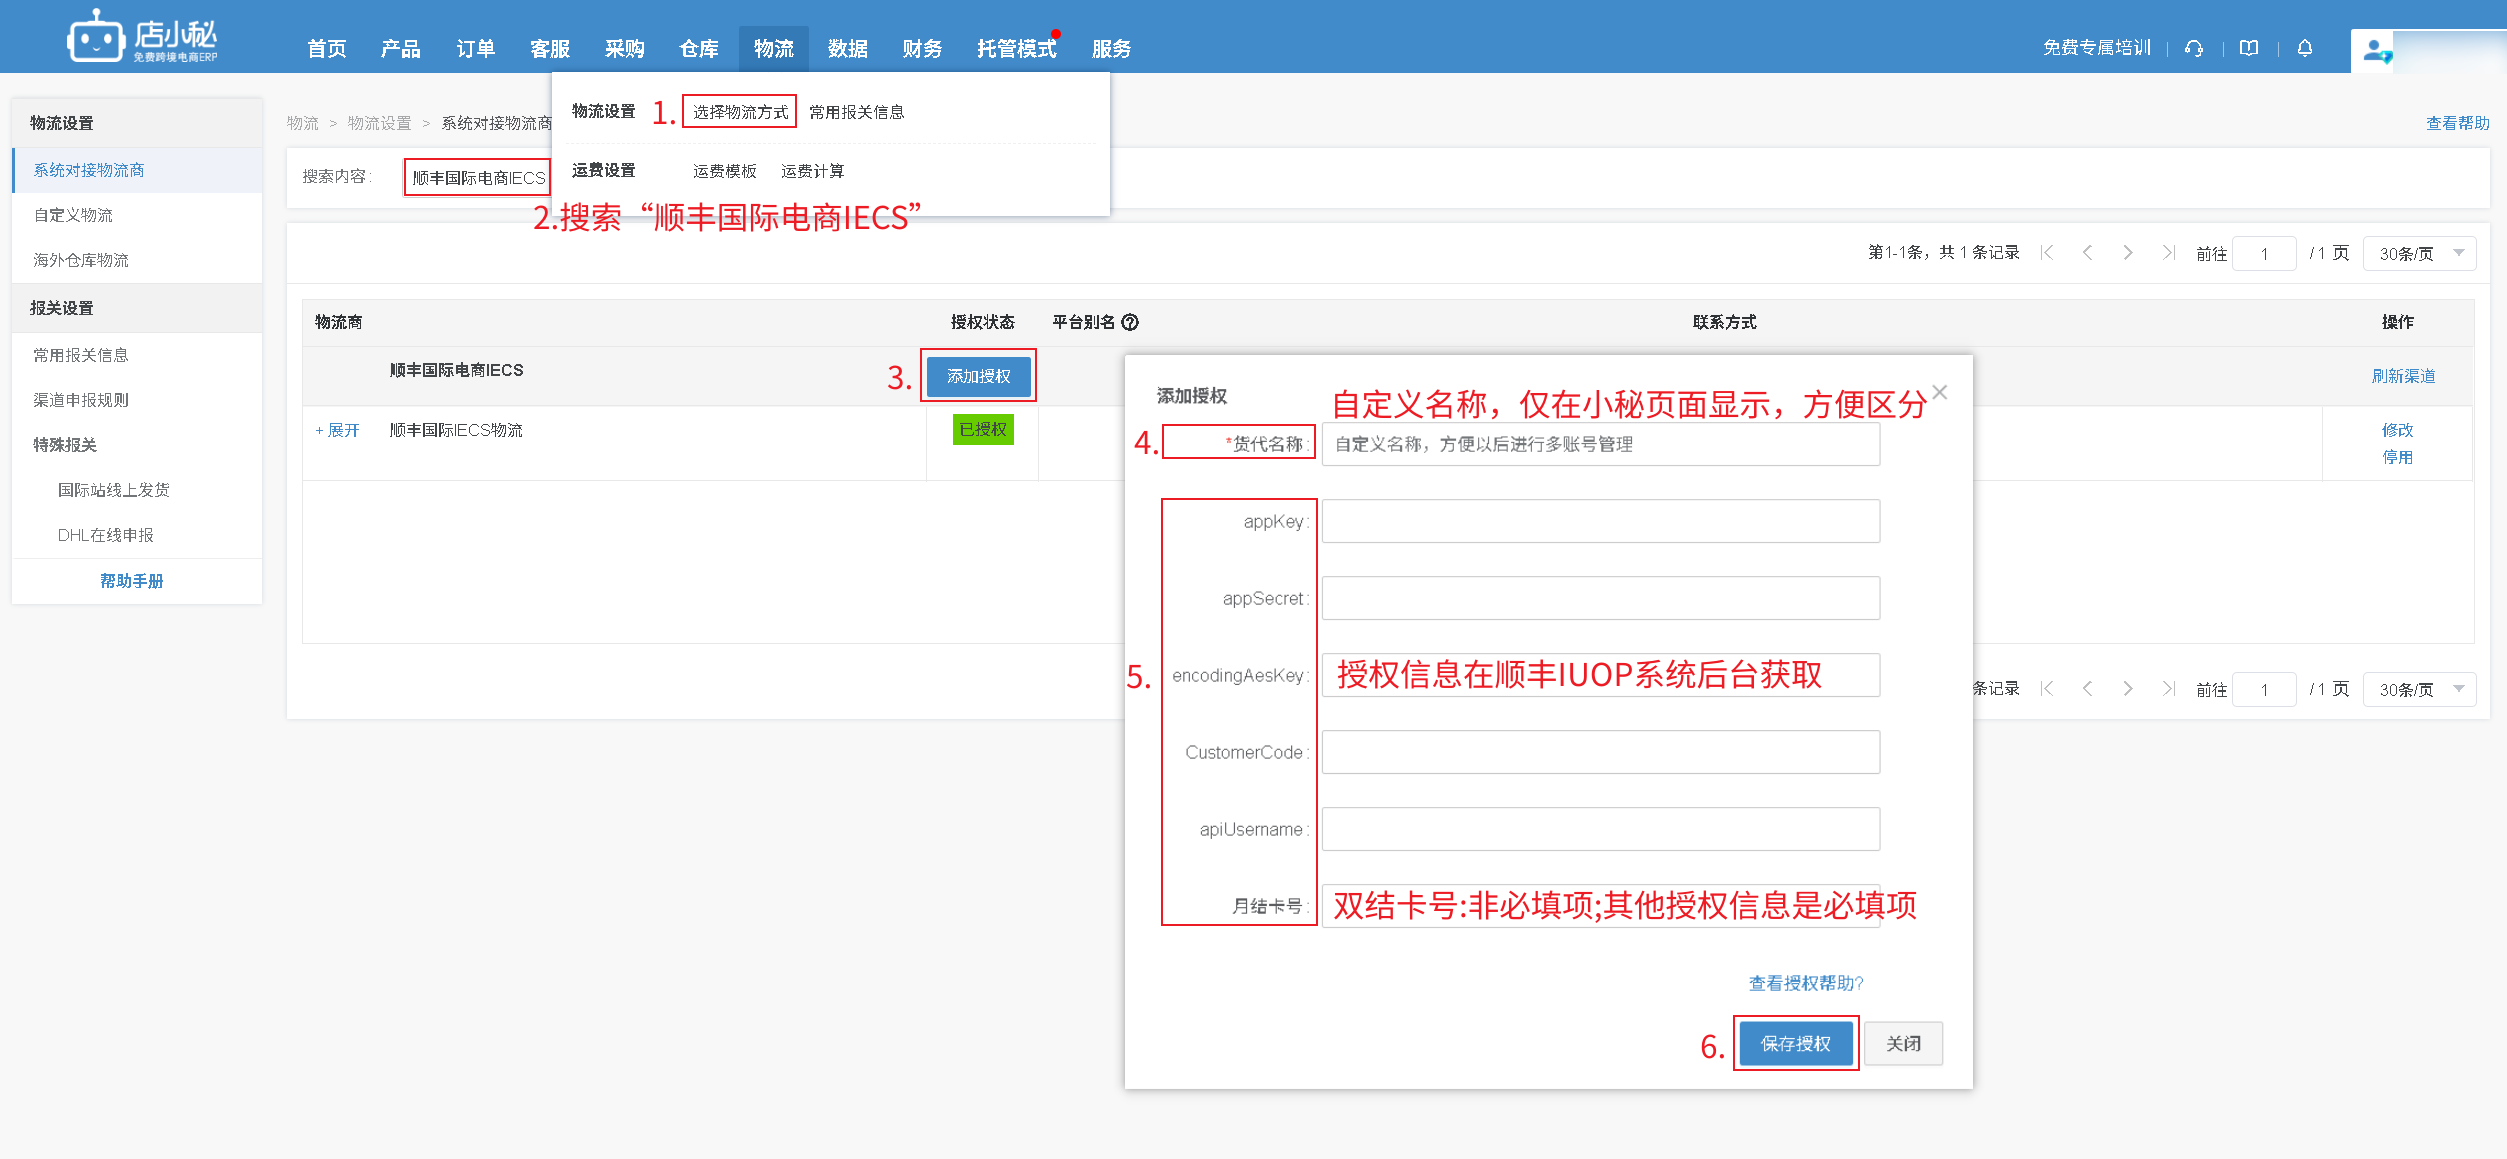Go to next page arrow in top pagination
The image size is (2507, 1159).
2127,253
